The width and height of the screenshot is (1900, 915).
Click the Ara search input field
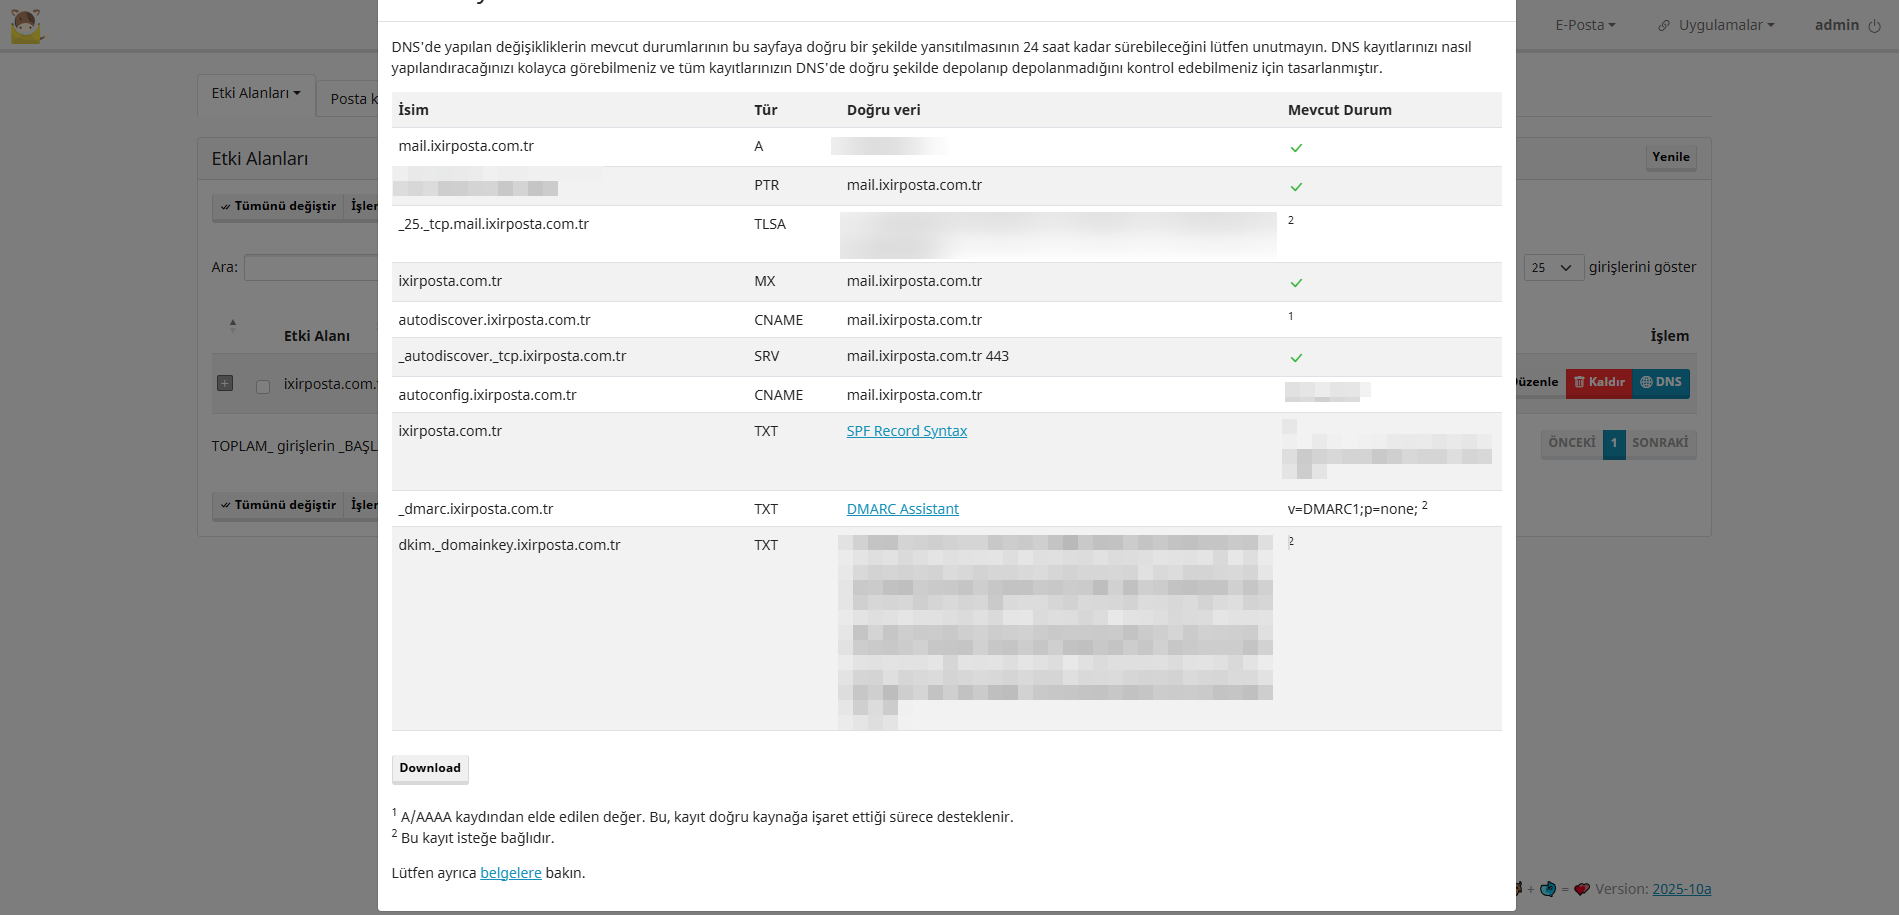(310, 268)
